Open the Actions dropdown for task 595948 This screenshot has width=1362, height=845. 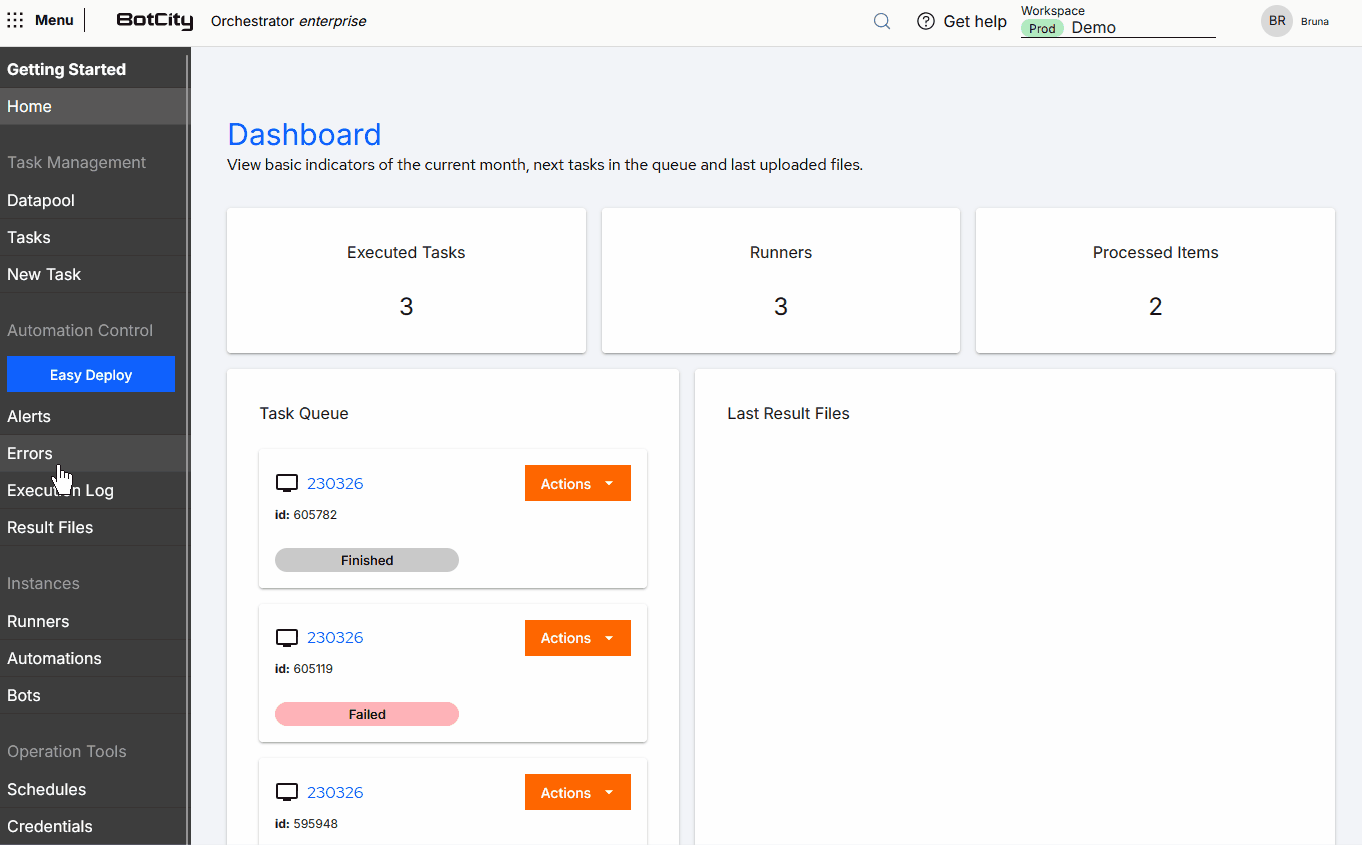point(577,791)
